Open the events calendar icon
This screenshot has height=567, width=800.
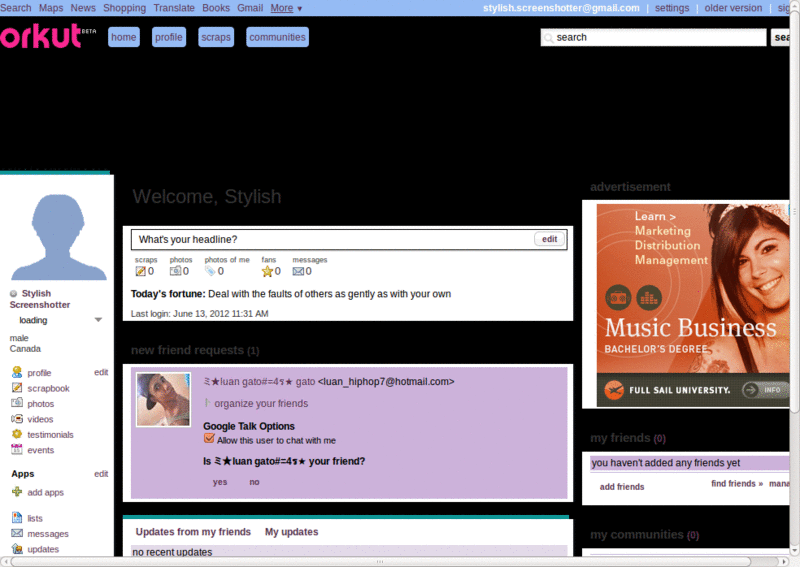(17, 450)
